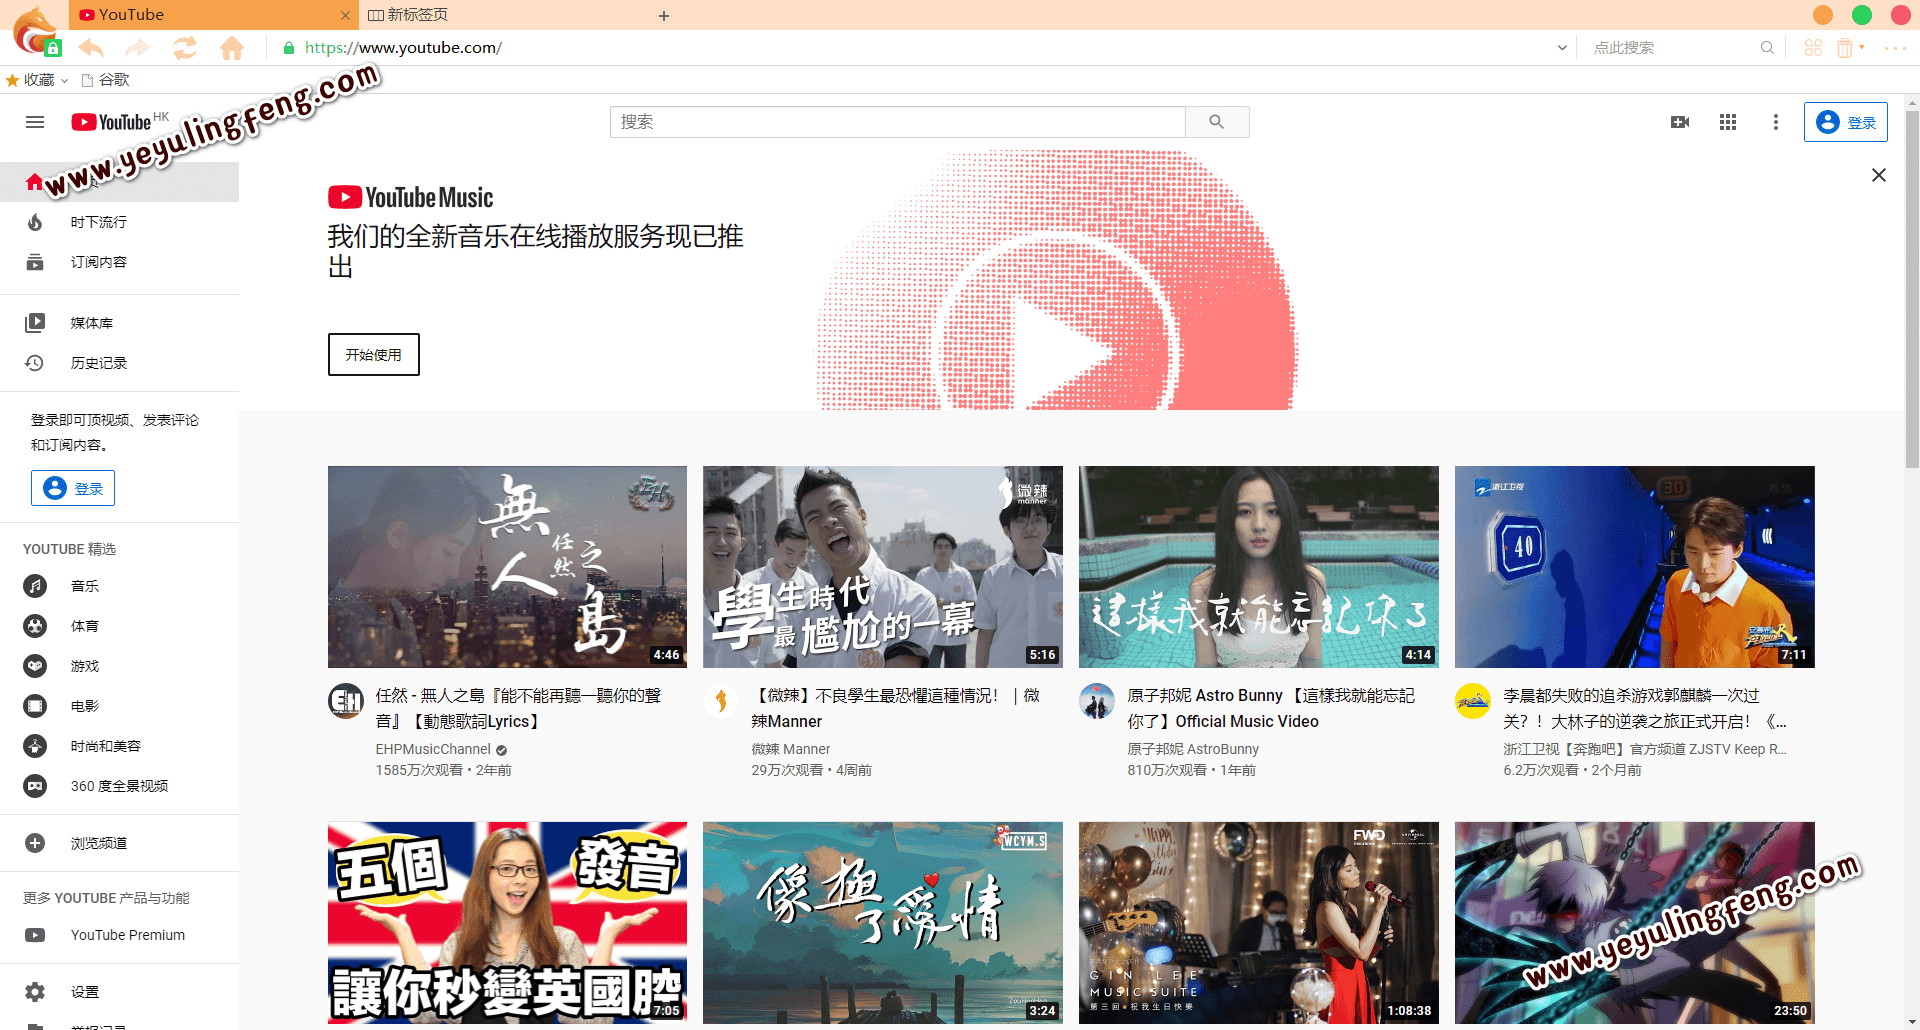Click the 开始使用 get started button
Image resolution: width=1920 pixels, height=1030 pixels.
click(x=374, y=354)
